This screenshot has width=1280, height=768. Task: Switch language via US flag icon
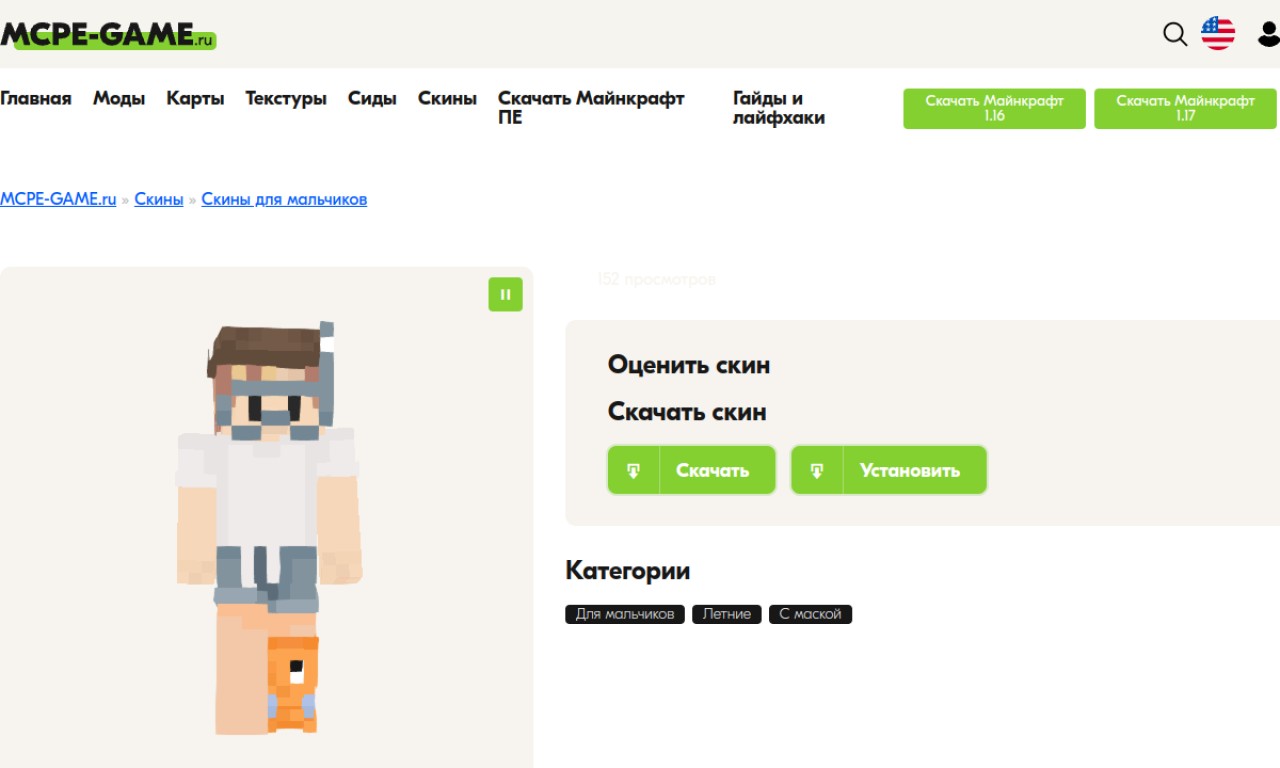pyautogui.click(x=1218, y=34)
